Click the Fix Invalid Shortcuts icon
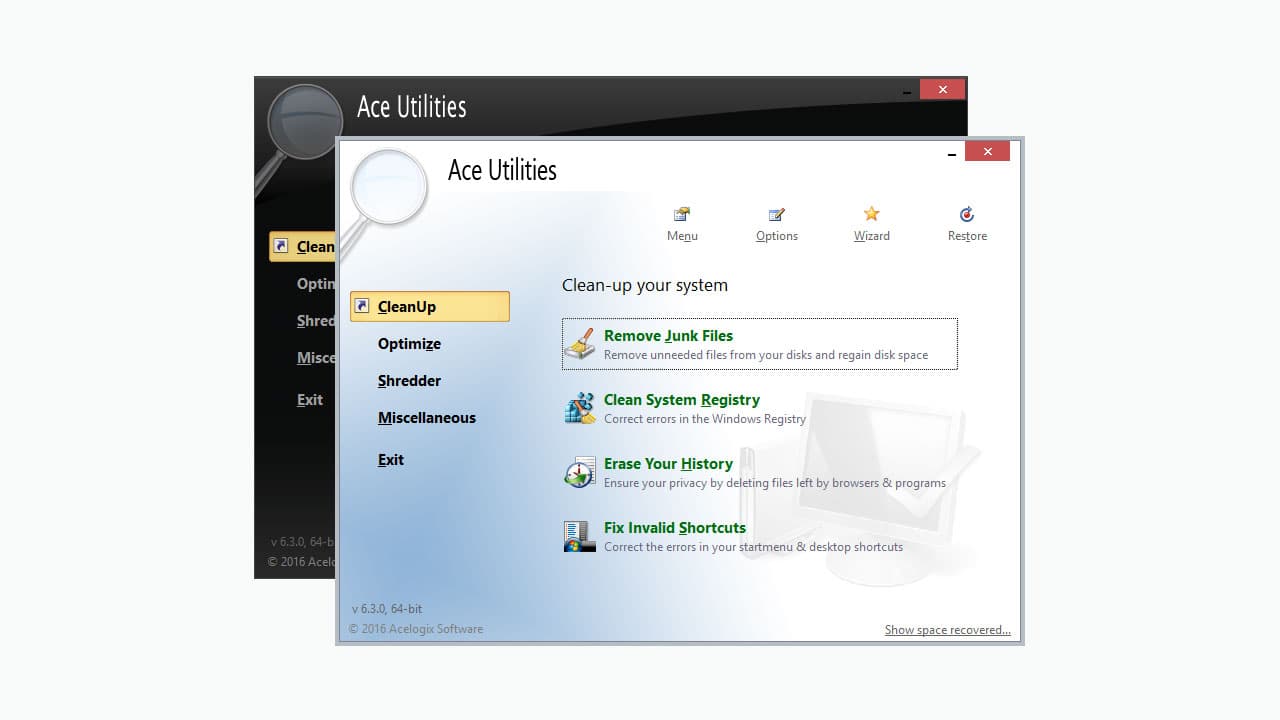 [x=579, y=535]
